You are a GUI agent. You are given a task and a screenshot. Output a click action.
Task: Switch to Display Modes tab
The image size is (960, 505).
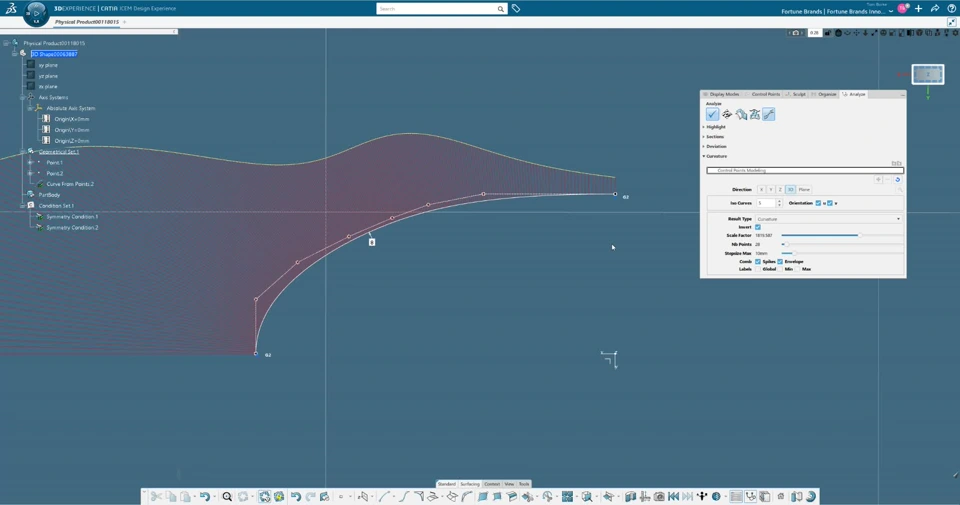pos(724,94)
